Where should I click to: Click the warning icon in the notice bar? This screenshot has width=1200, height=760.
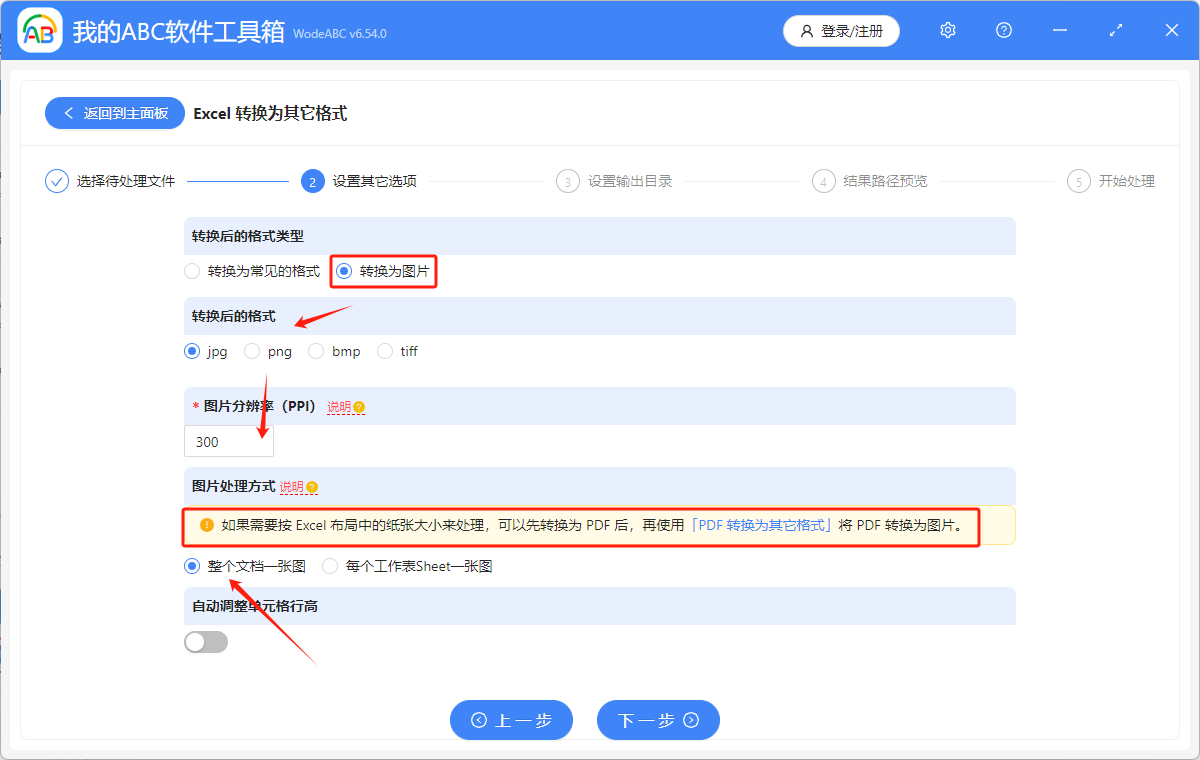[x=207, y=525]
